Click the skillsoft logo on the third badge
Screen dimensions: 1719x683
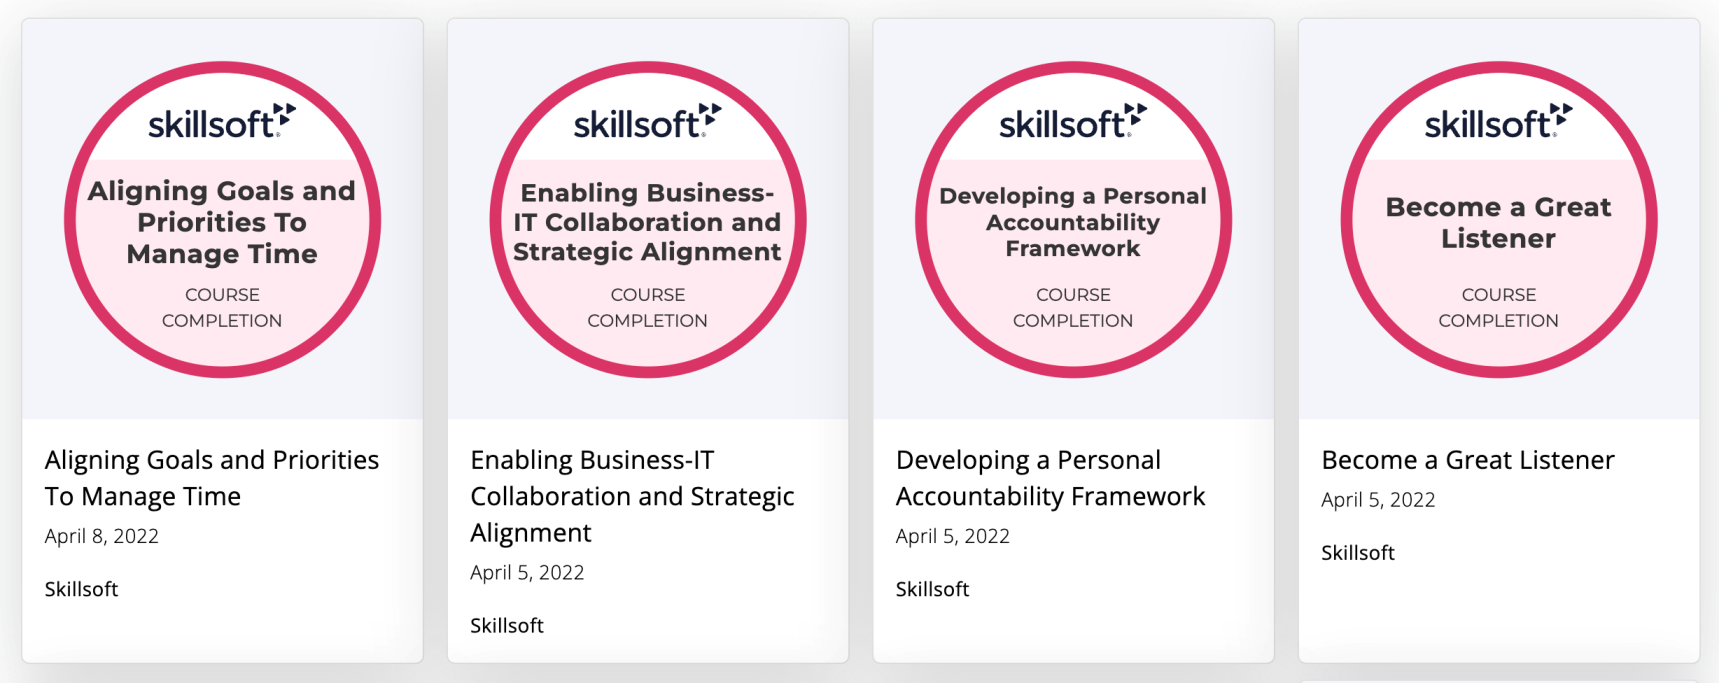[1070, 120]
